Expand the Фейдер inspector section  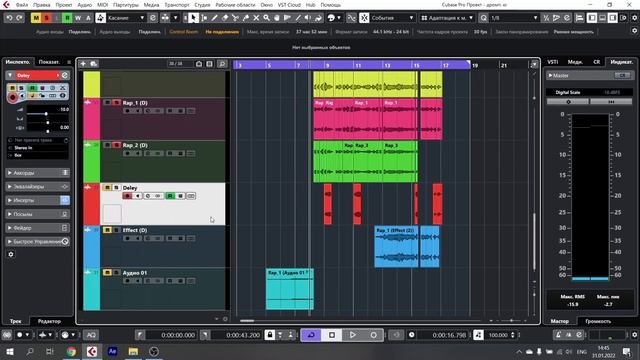[38, 228]
